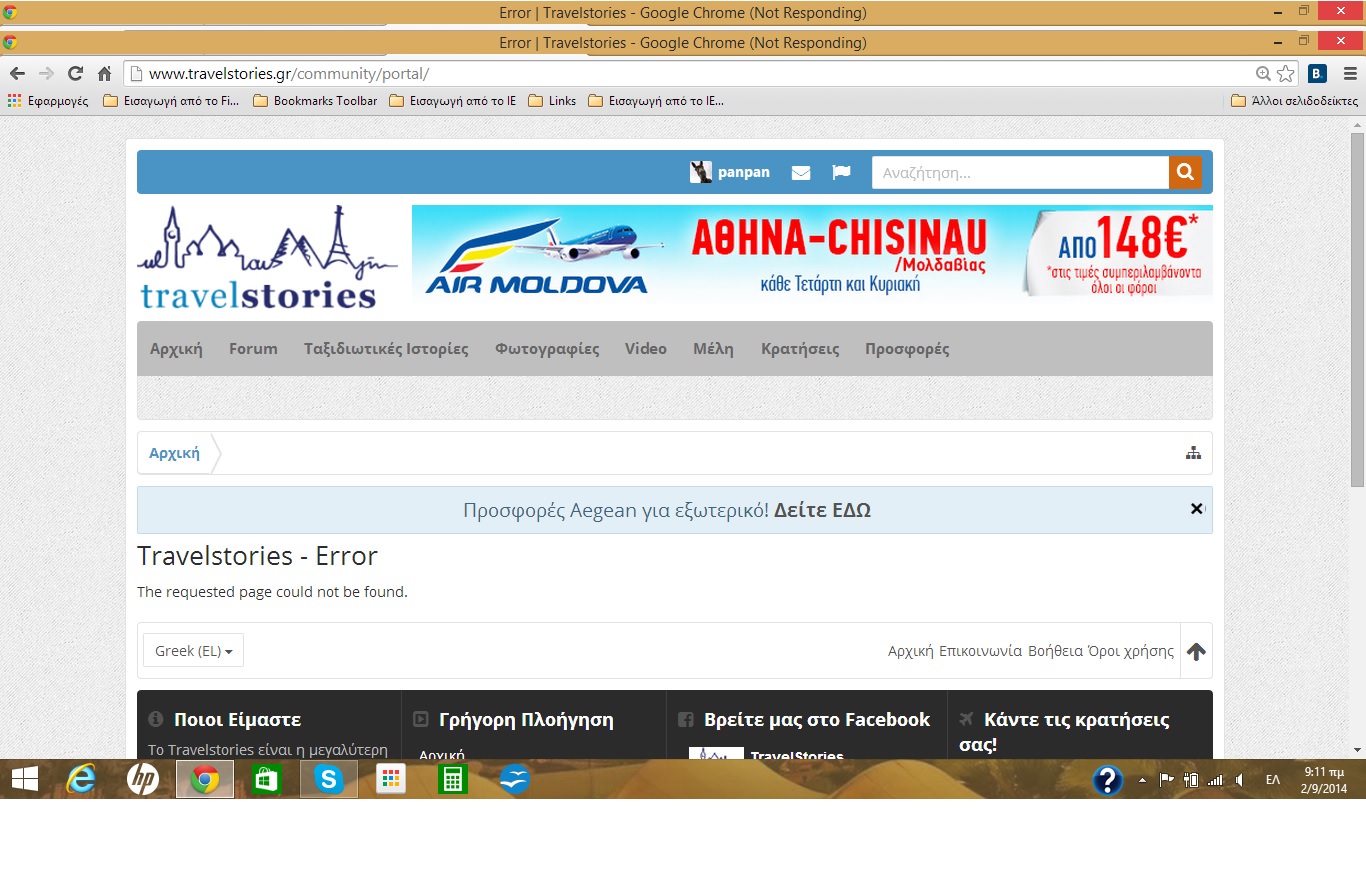Click Αρχική breadcrumb link

[174, 453]
